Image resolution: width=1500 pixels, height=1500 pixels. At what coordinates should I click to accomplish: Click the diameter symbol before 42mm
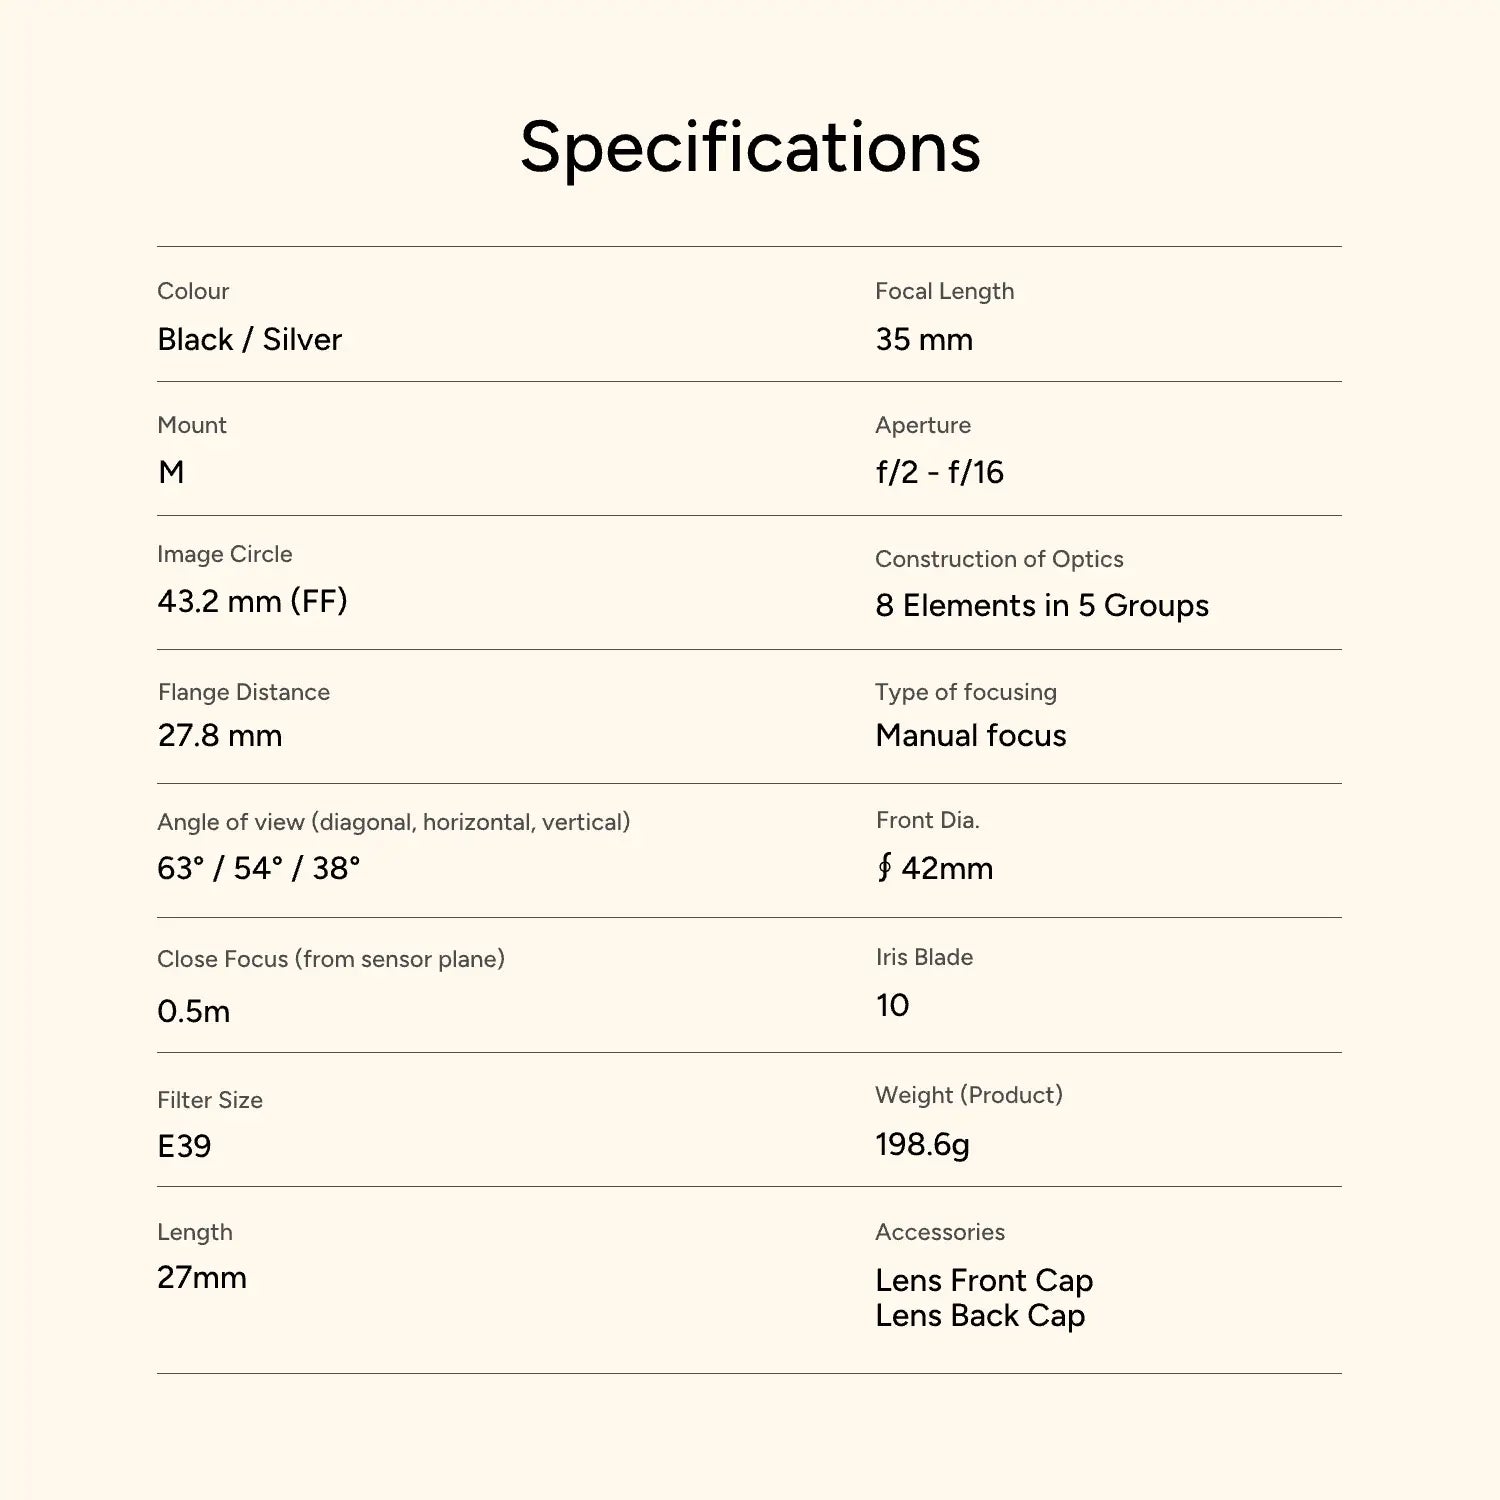click(x=885, y=867)
